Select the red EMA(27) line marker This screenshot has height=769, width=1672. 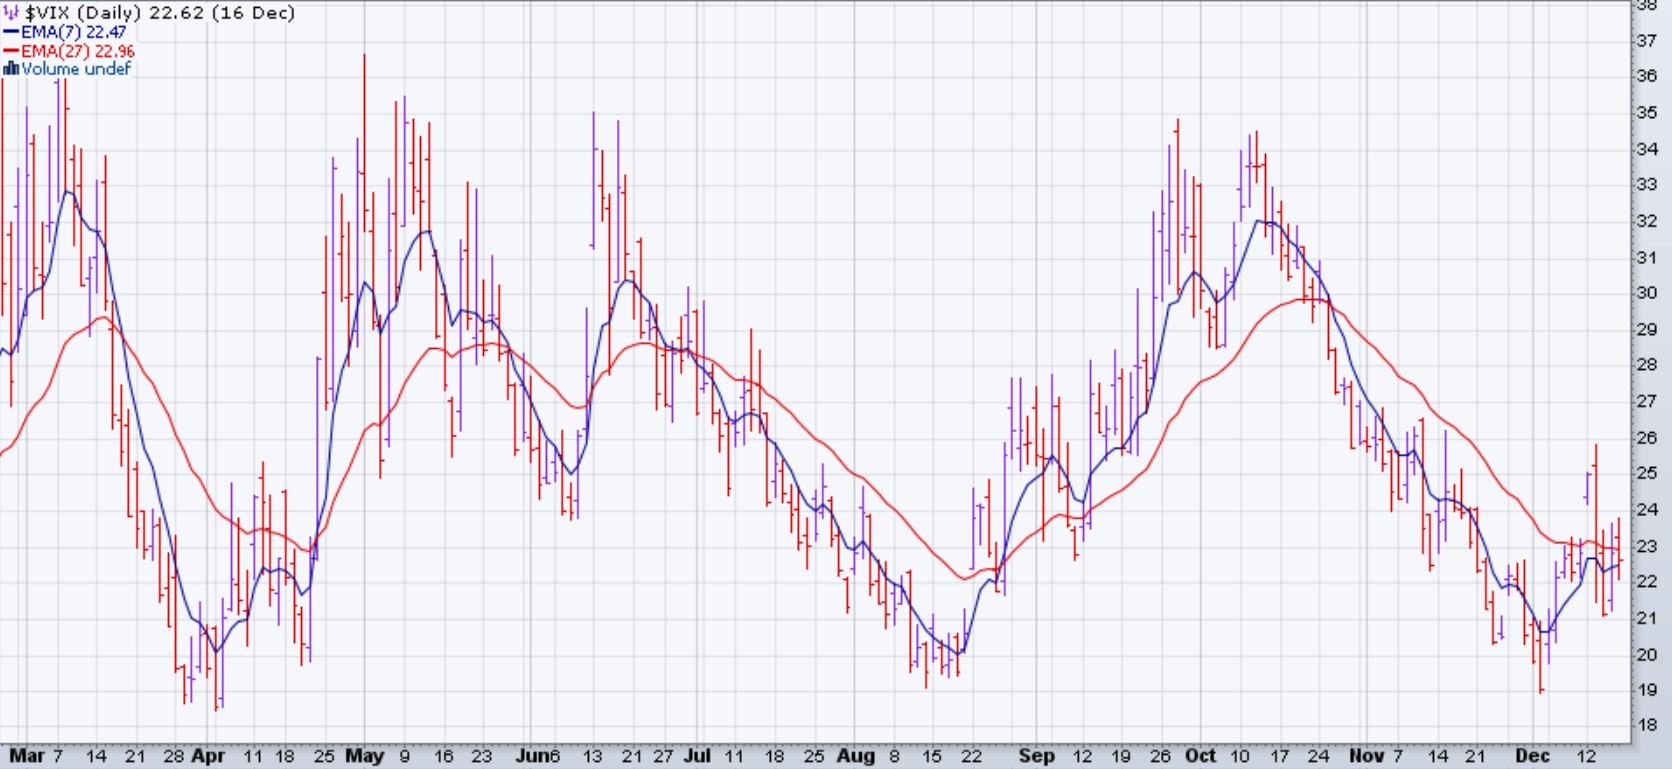pos(11,51)
